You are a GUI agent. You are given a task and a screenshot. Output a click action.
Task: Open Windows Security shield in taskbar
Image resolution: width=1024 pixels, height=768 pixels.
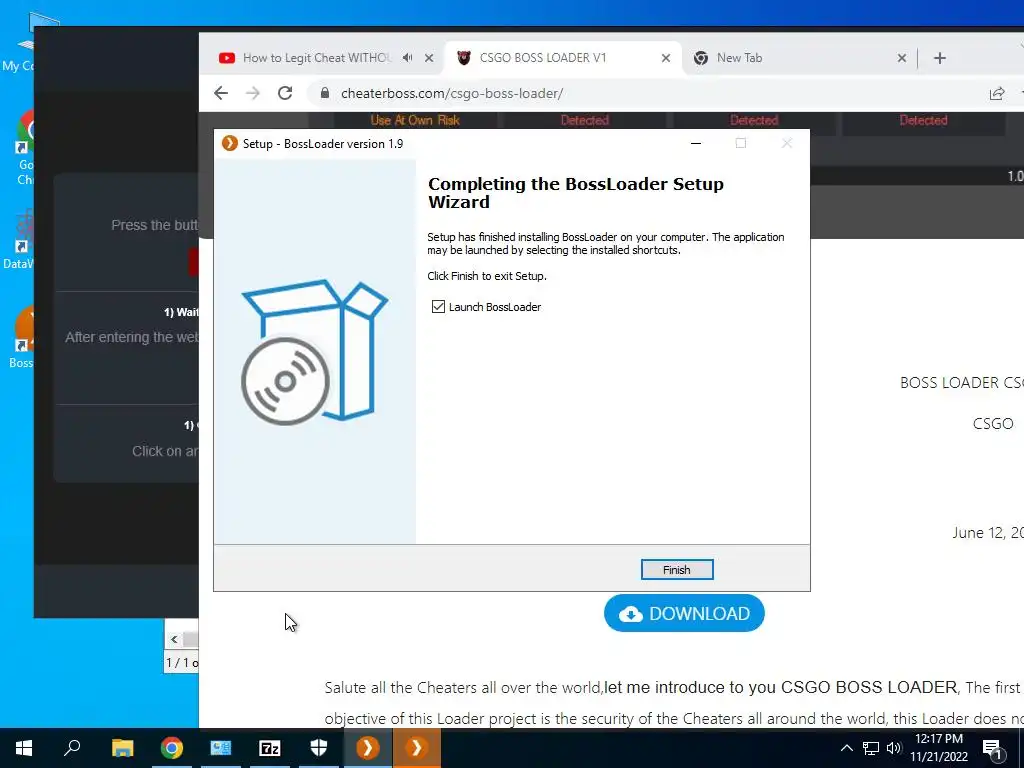(319, 748)
